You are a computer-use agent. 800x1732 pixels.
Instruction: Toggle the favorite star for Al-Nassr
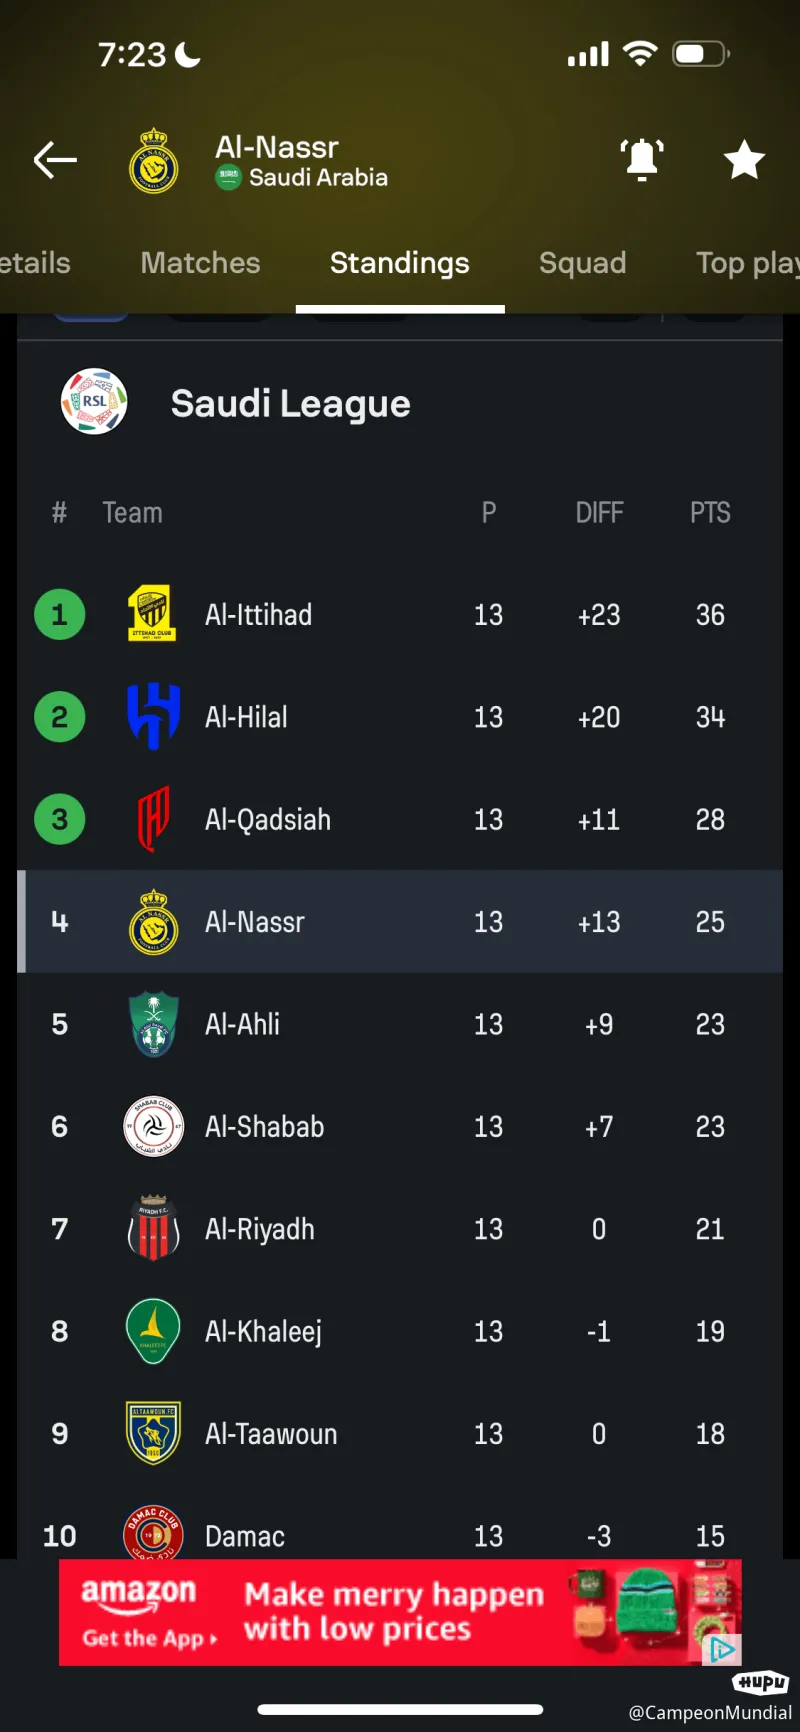(744, 160)
